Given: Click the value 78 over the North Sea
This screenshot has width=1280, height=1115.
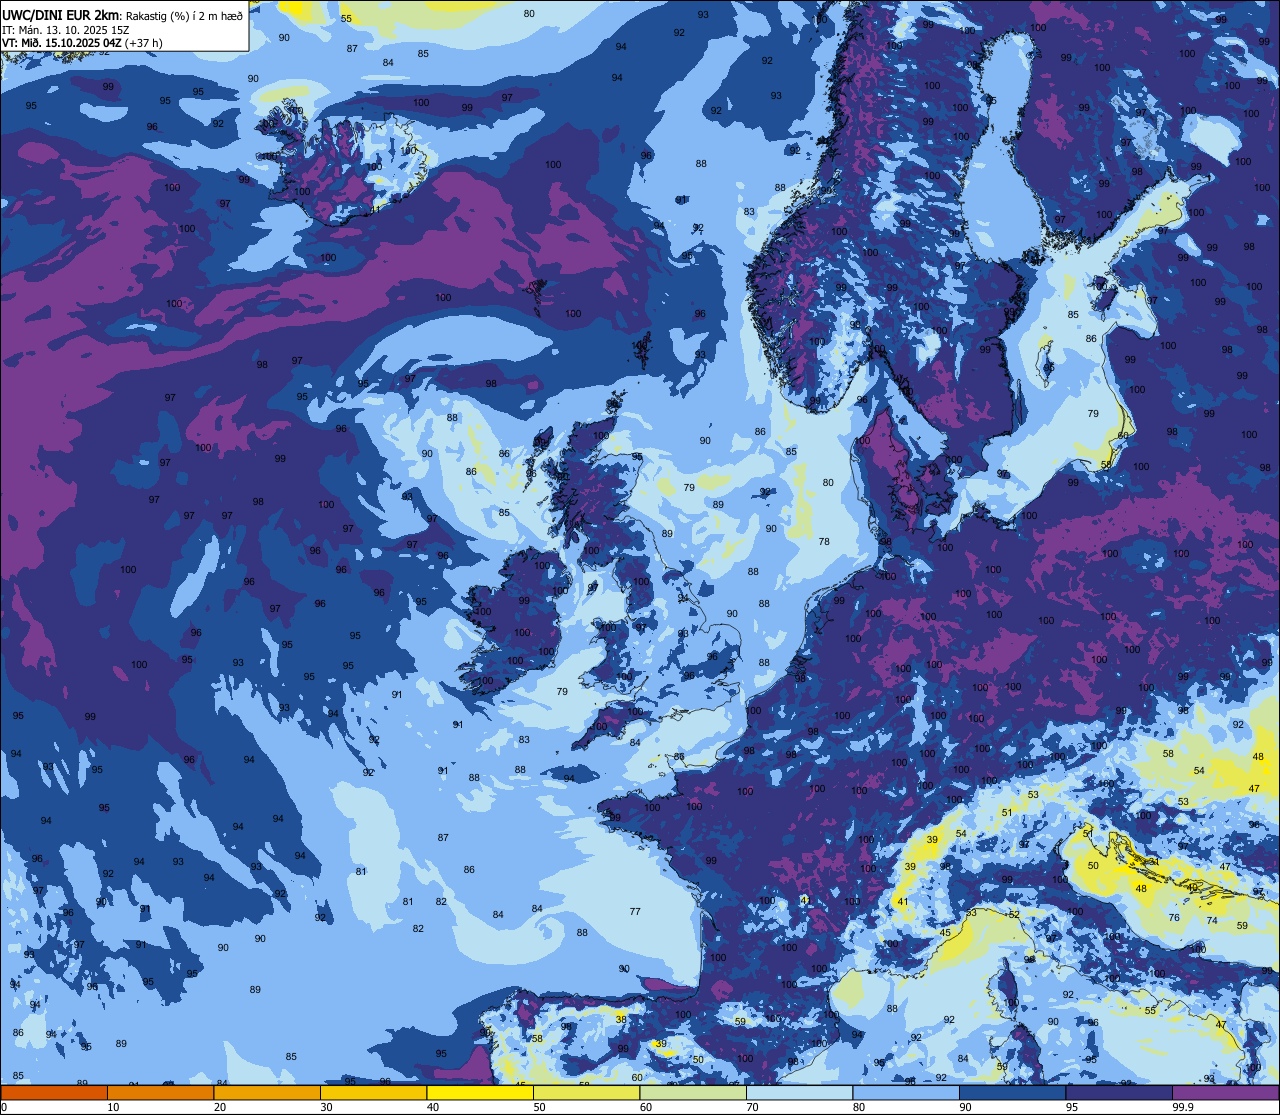Looking at the screenshot, I should coord(824,541).
